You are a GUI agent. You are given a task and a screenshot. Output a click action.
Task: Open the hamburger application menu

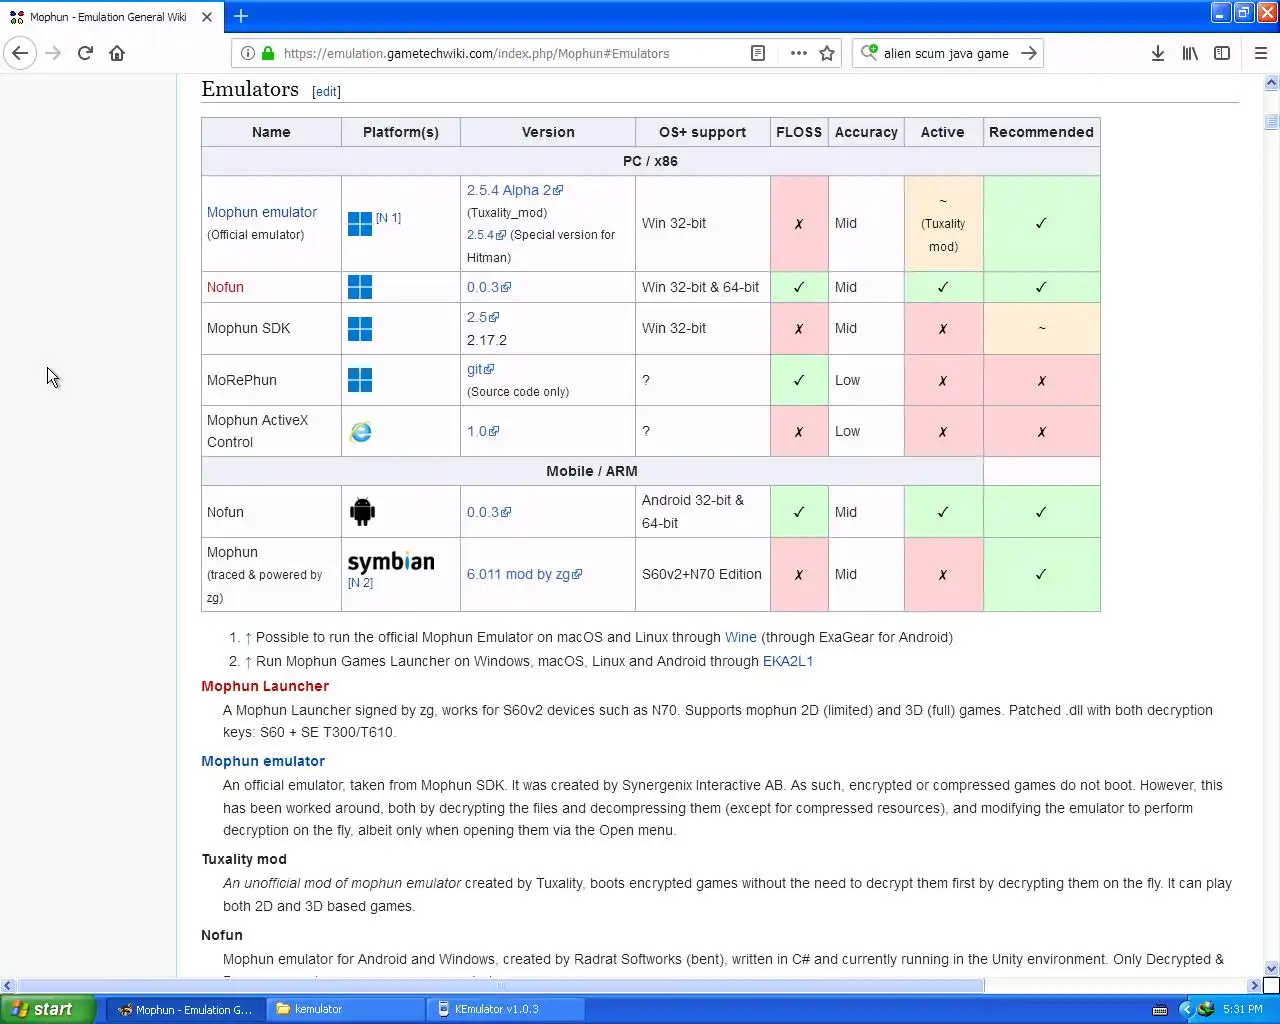1260,53
